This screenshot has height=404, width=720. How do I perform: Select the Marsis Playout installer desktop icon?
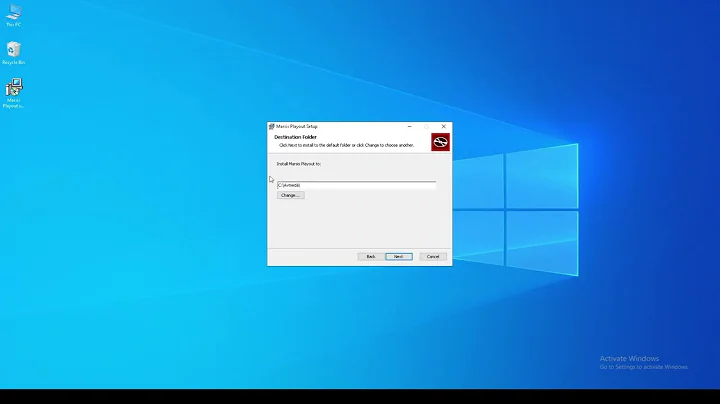point(14,93)
